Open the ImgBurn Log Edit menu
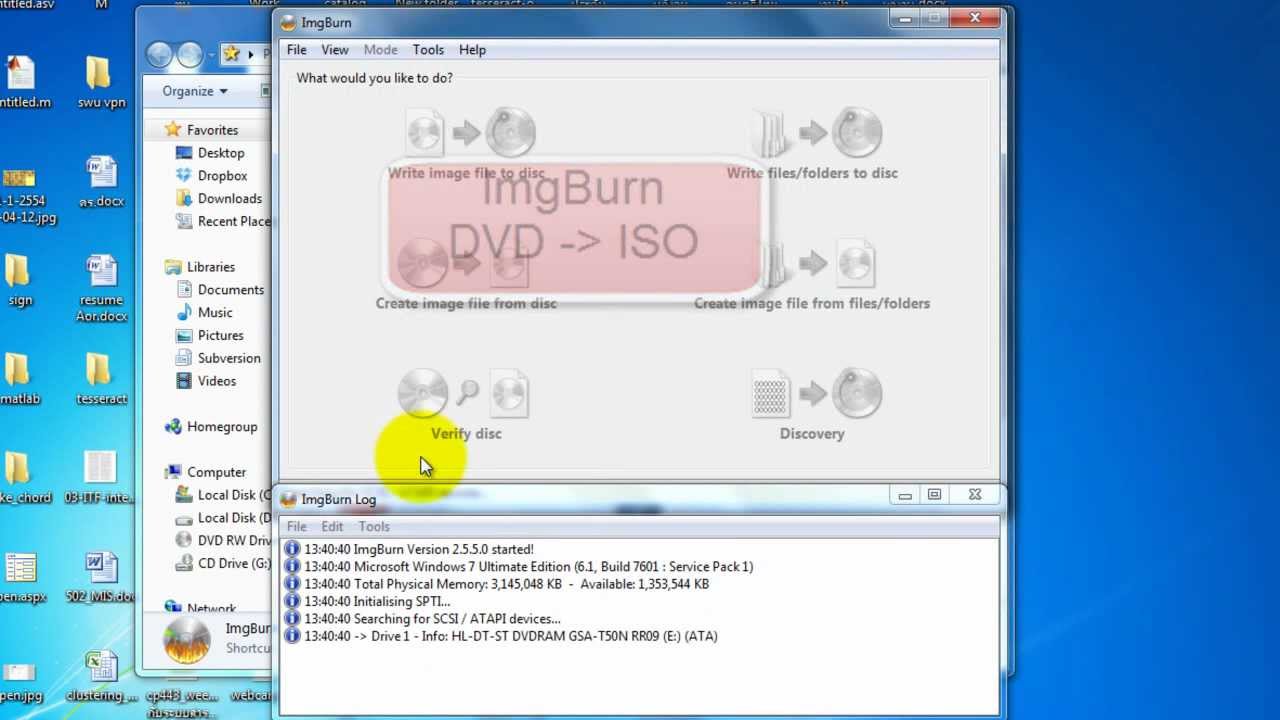The height and width of the screenshot is (720, 1280). (332, 527)
